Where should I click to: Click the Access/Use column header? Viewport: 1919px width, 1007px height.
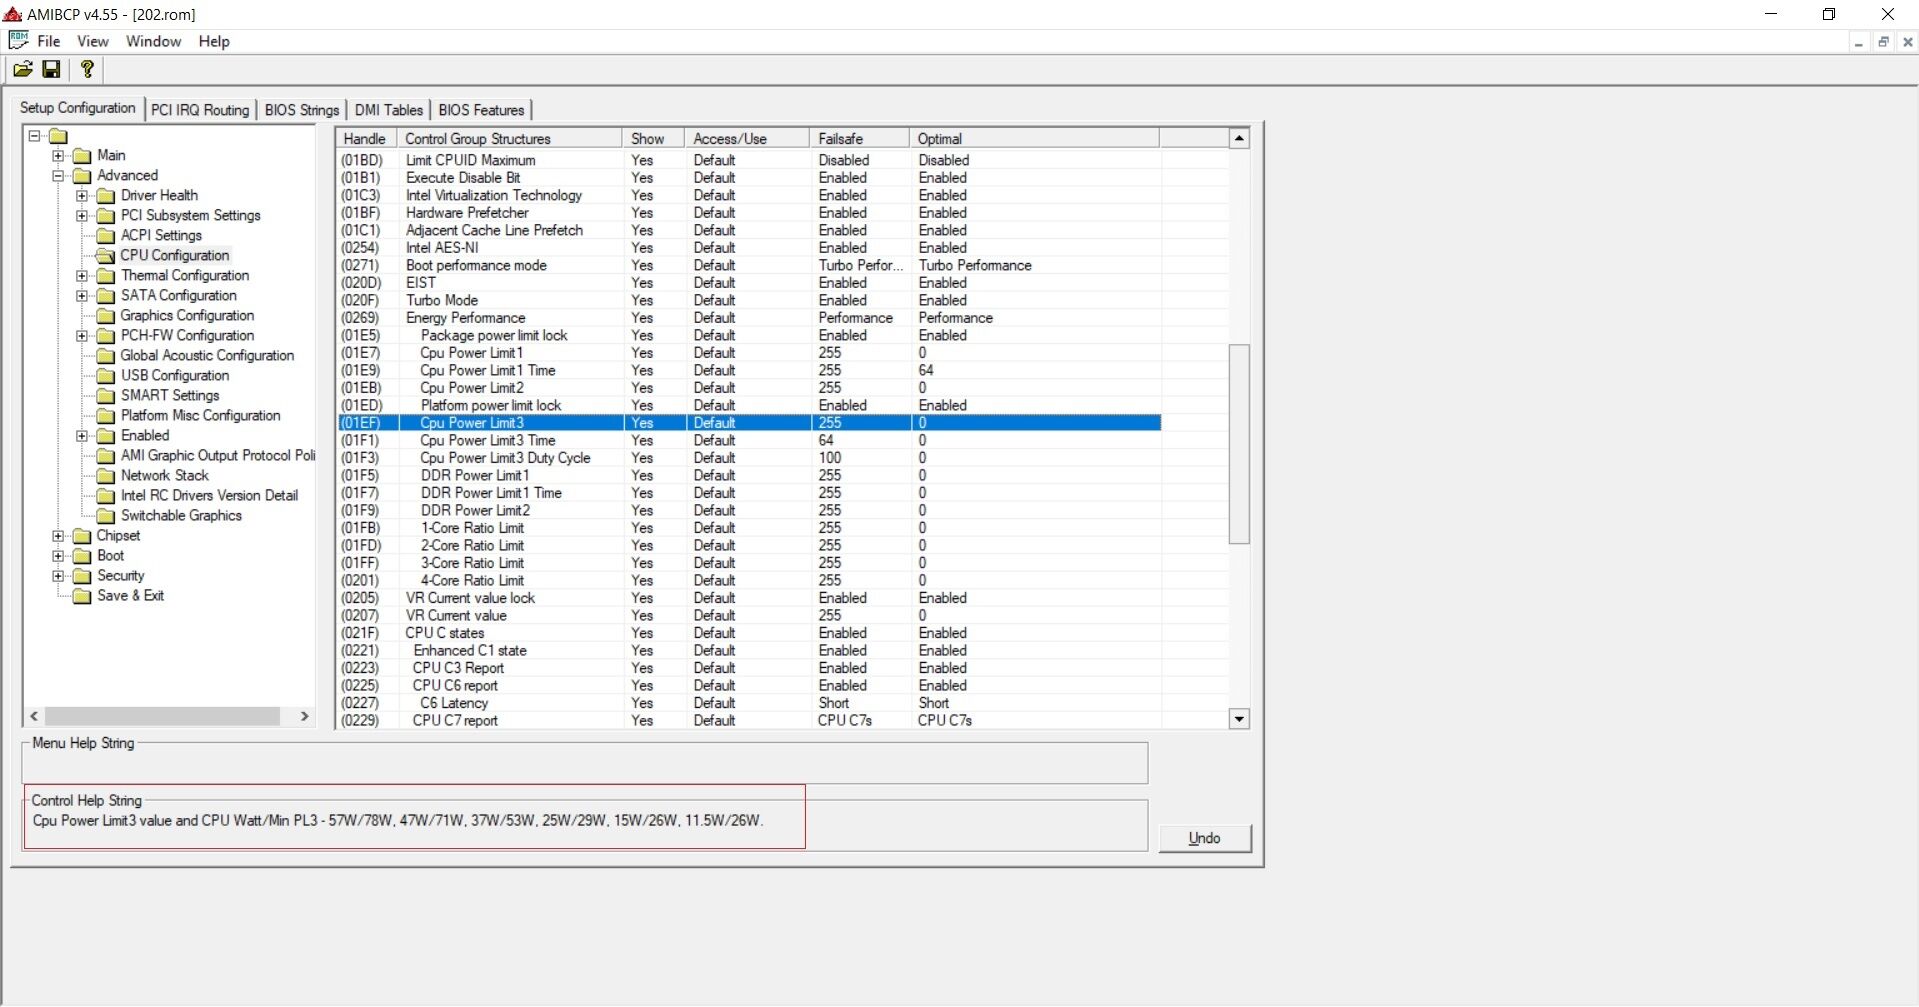[747, 139]
